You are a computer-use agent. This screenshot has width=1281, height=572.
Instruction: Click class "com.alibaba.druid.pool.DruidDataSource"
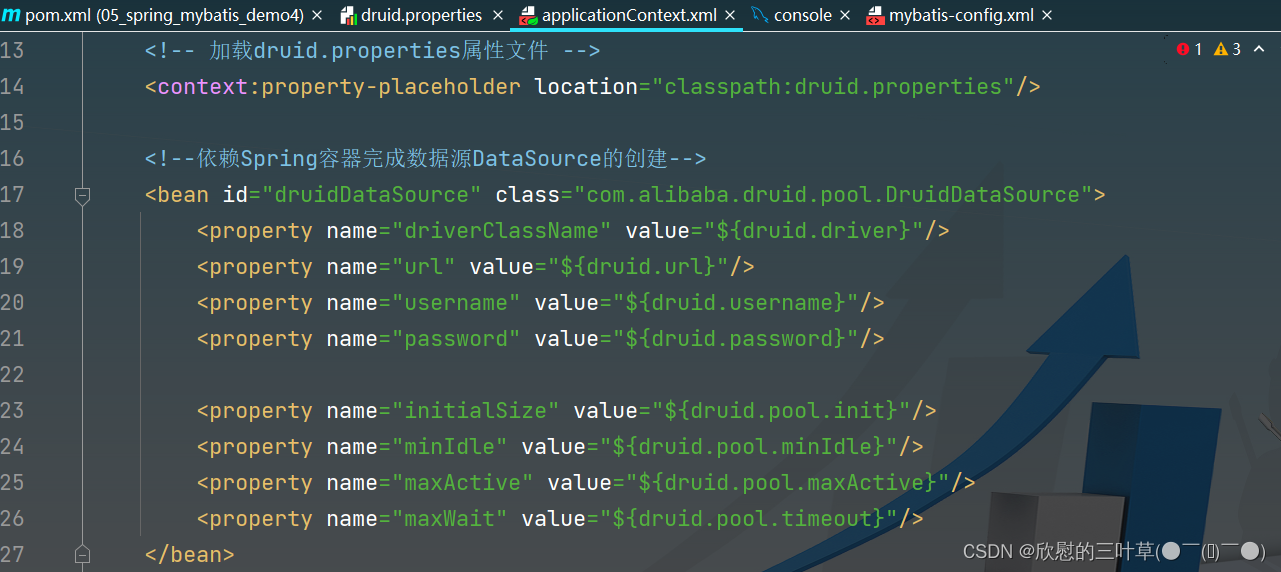coord(834,195)
